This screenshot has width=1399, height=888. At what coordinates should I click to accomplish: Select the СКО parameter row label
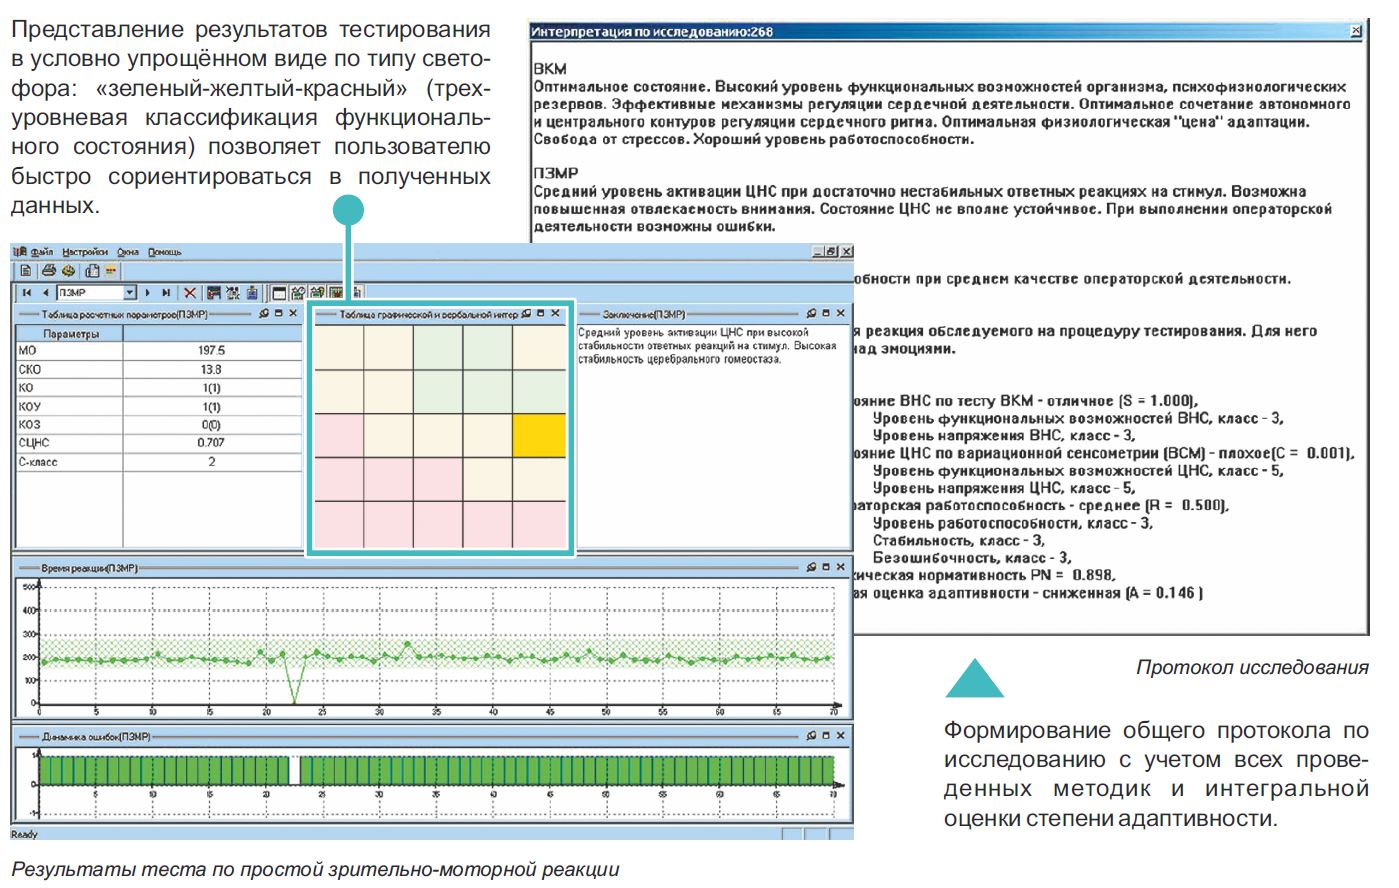point(30,369)
